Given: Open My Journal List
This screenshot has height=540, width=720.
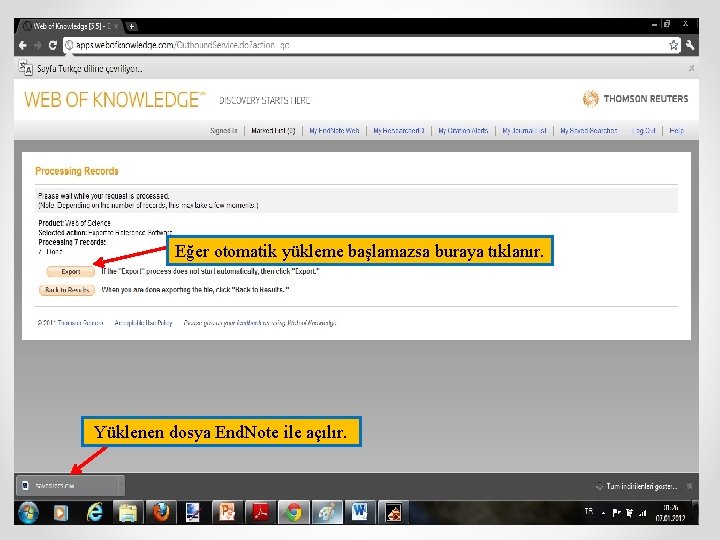Looking at the screenshot, I should [x=524, y=130].
